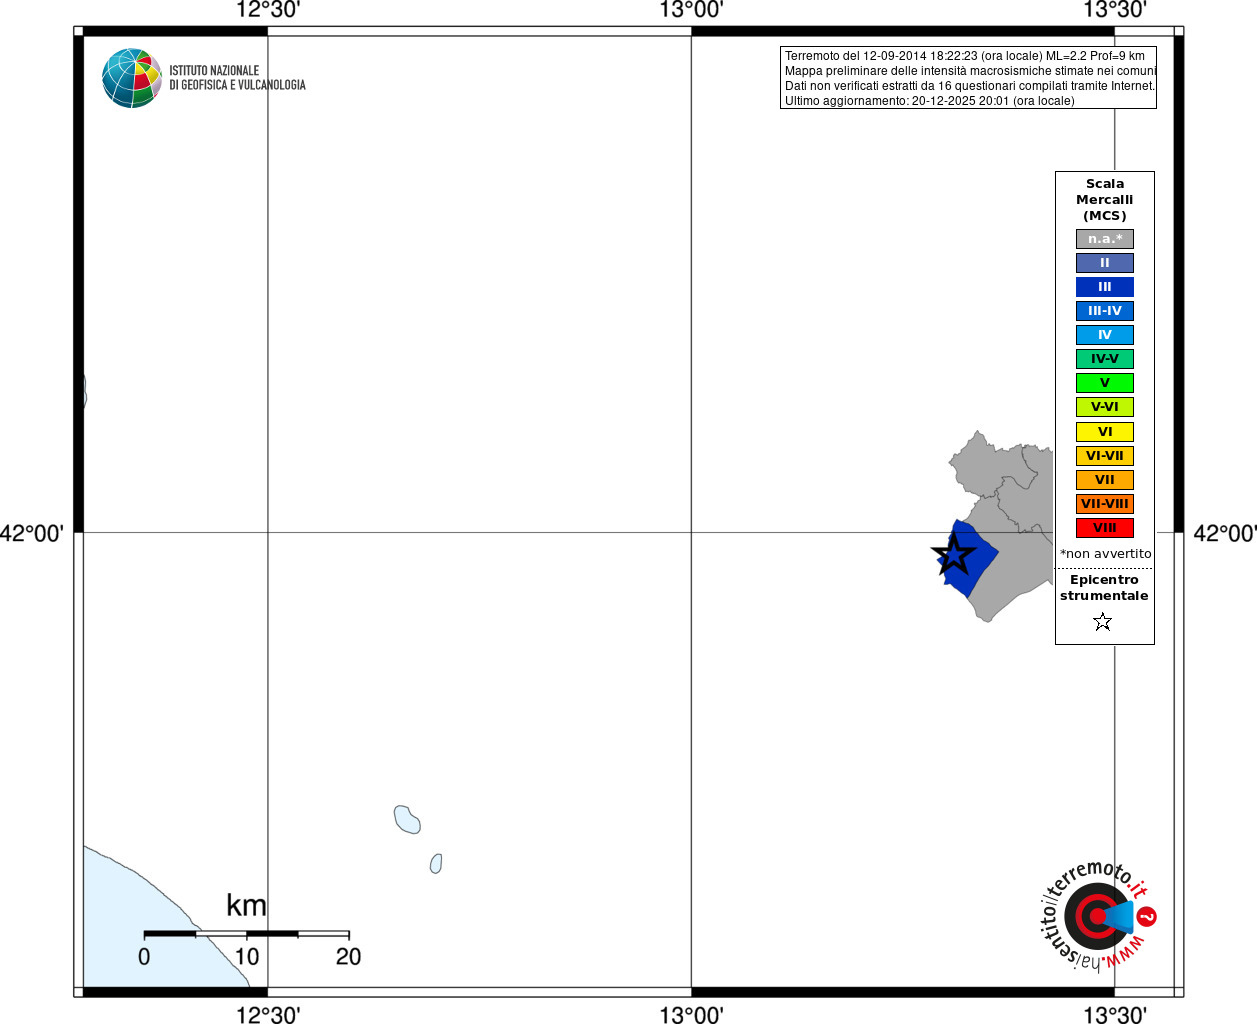Select the n.a.* gray legend swatch
The image size is (1257, 1024).
tap(1105, 239)
